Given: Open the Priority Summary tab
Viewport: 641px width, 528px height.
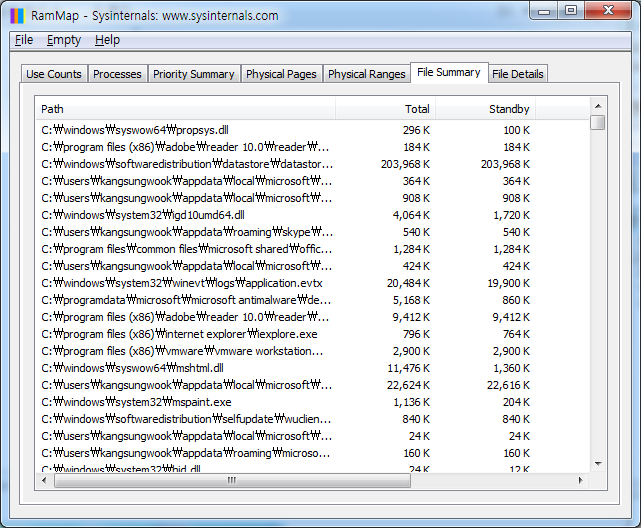Looking at the screenshot, I should pyautogui.click(x=194, y=74).
